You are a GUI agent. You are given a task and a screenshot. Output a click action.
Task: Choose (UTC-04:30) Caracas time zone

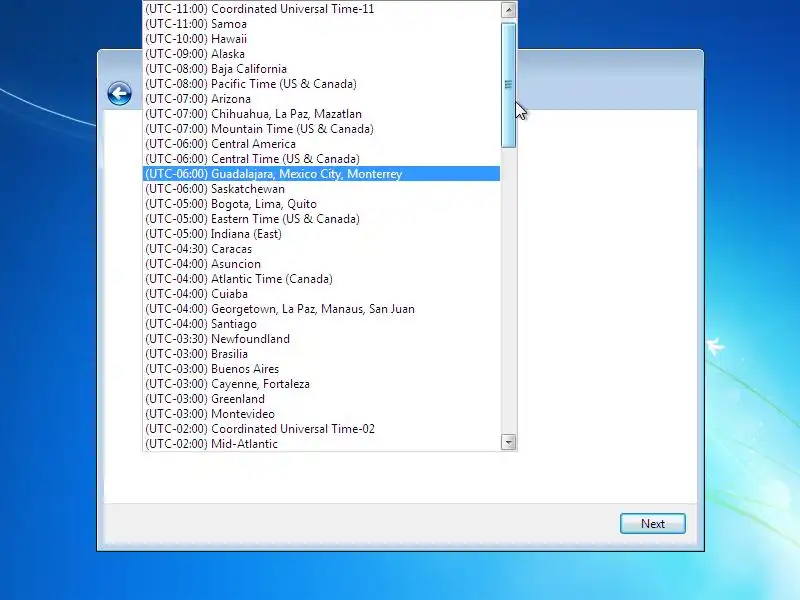click(321, 249)
